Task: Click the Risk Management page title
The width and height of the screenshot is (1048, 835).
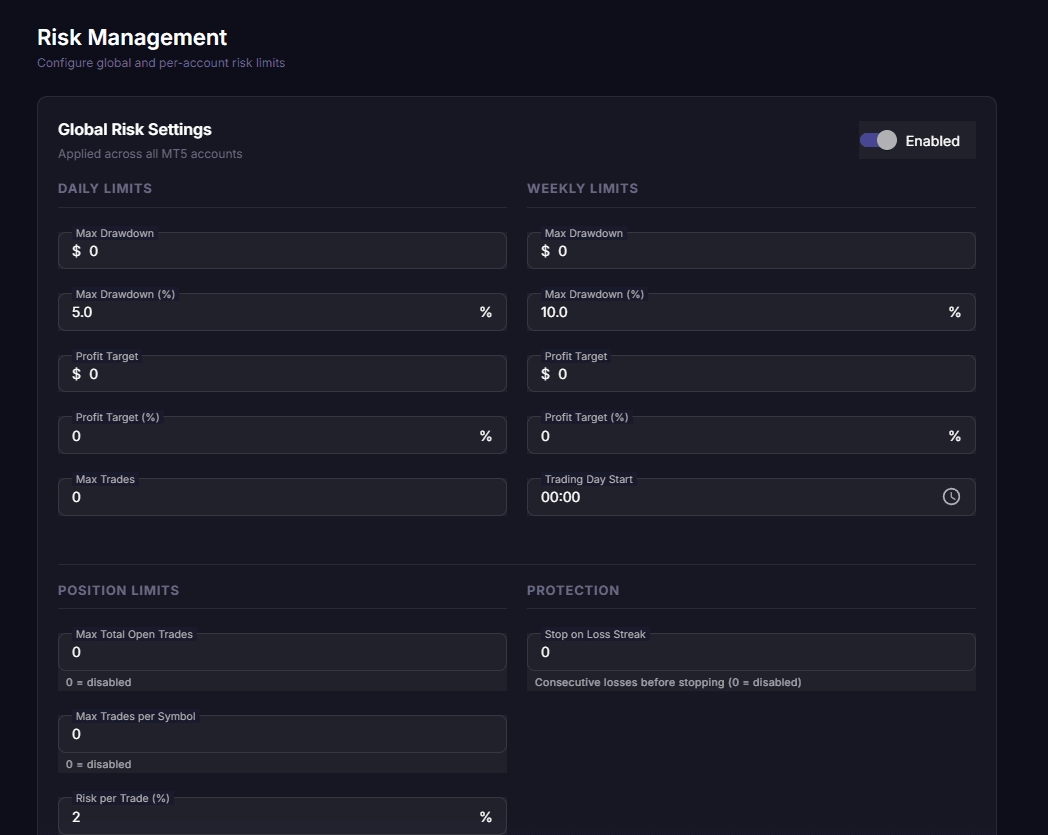Action: point(132,38)
